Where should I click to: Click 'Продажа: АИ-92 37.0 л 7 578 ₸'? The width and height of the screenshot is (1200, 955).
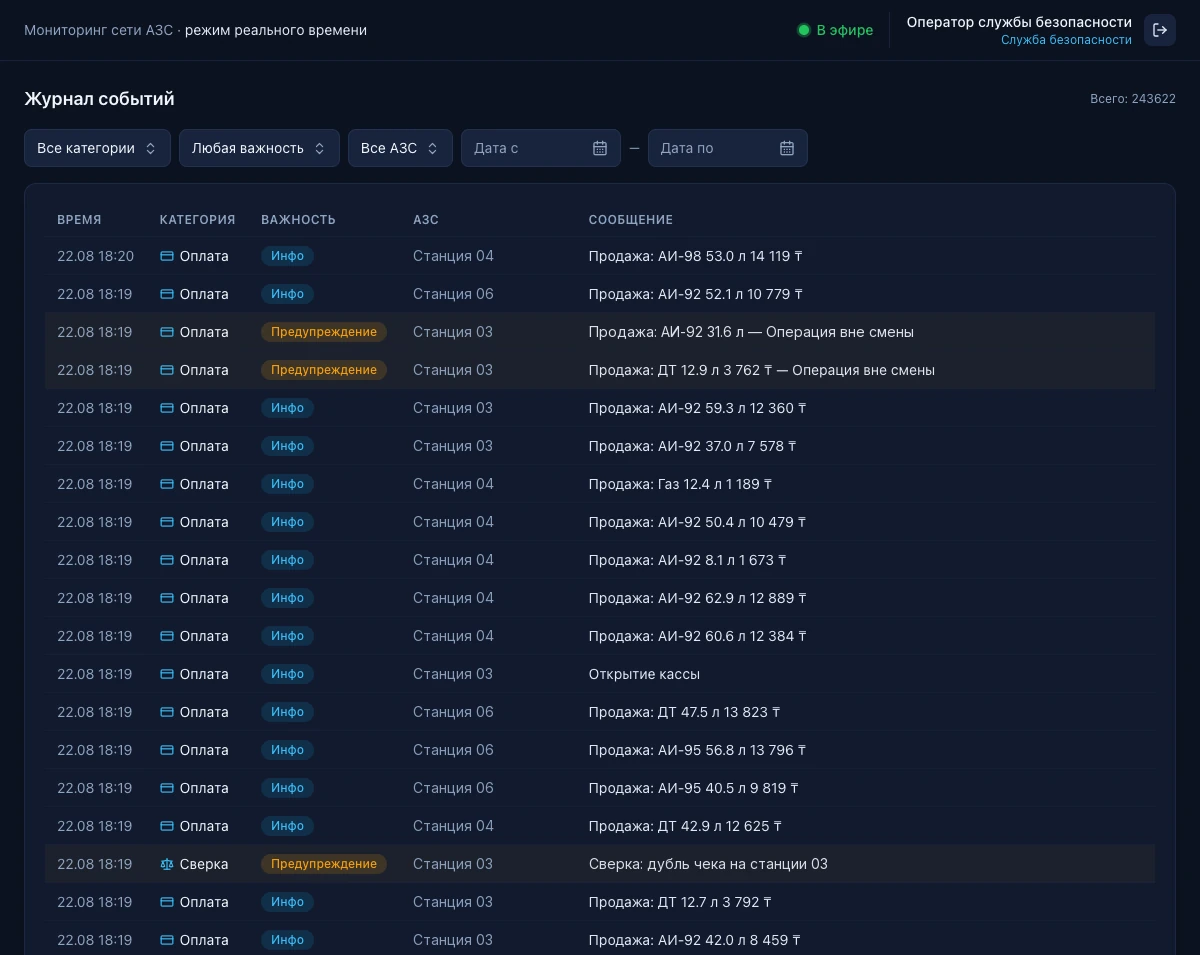[x=692, y=446]
